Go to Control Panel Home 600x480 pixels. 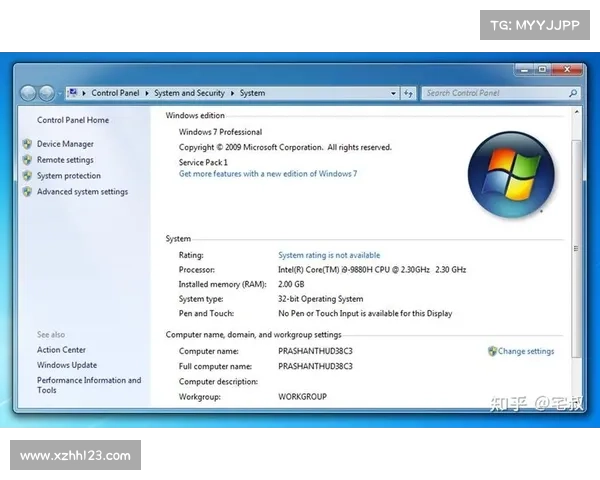pos(73,120)
